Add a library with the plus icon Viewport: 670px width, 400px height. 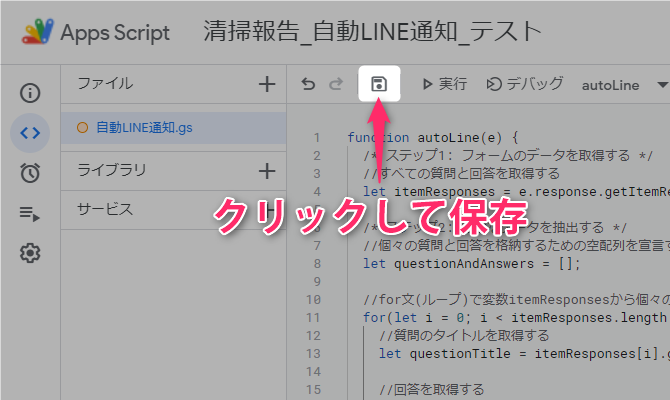(267, 171)
